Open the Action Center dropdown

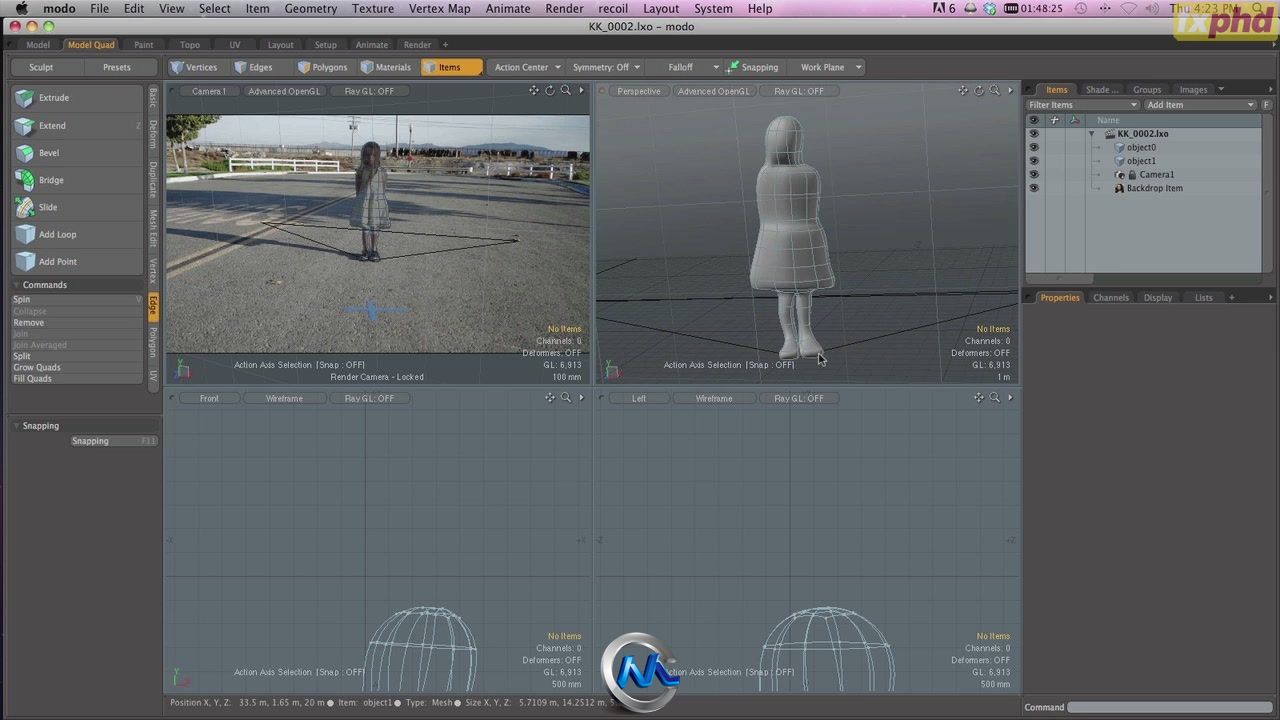click(527, 67)
